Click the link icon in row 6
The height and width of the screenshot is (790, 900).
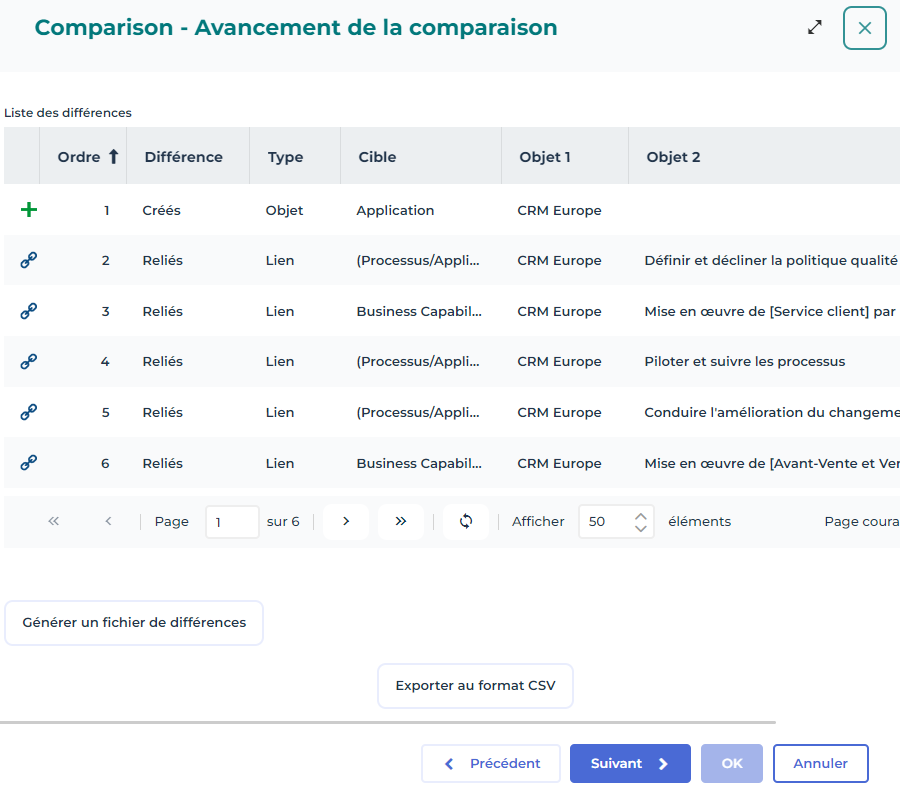29,463
